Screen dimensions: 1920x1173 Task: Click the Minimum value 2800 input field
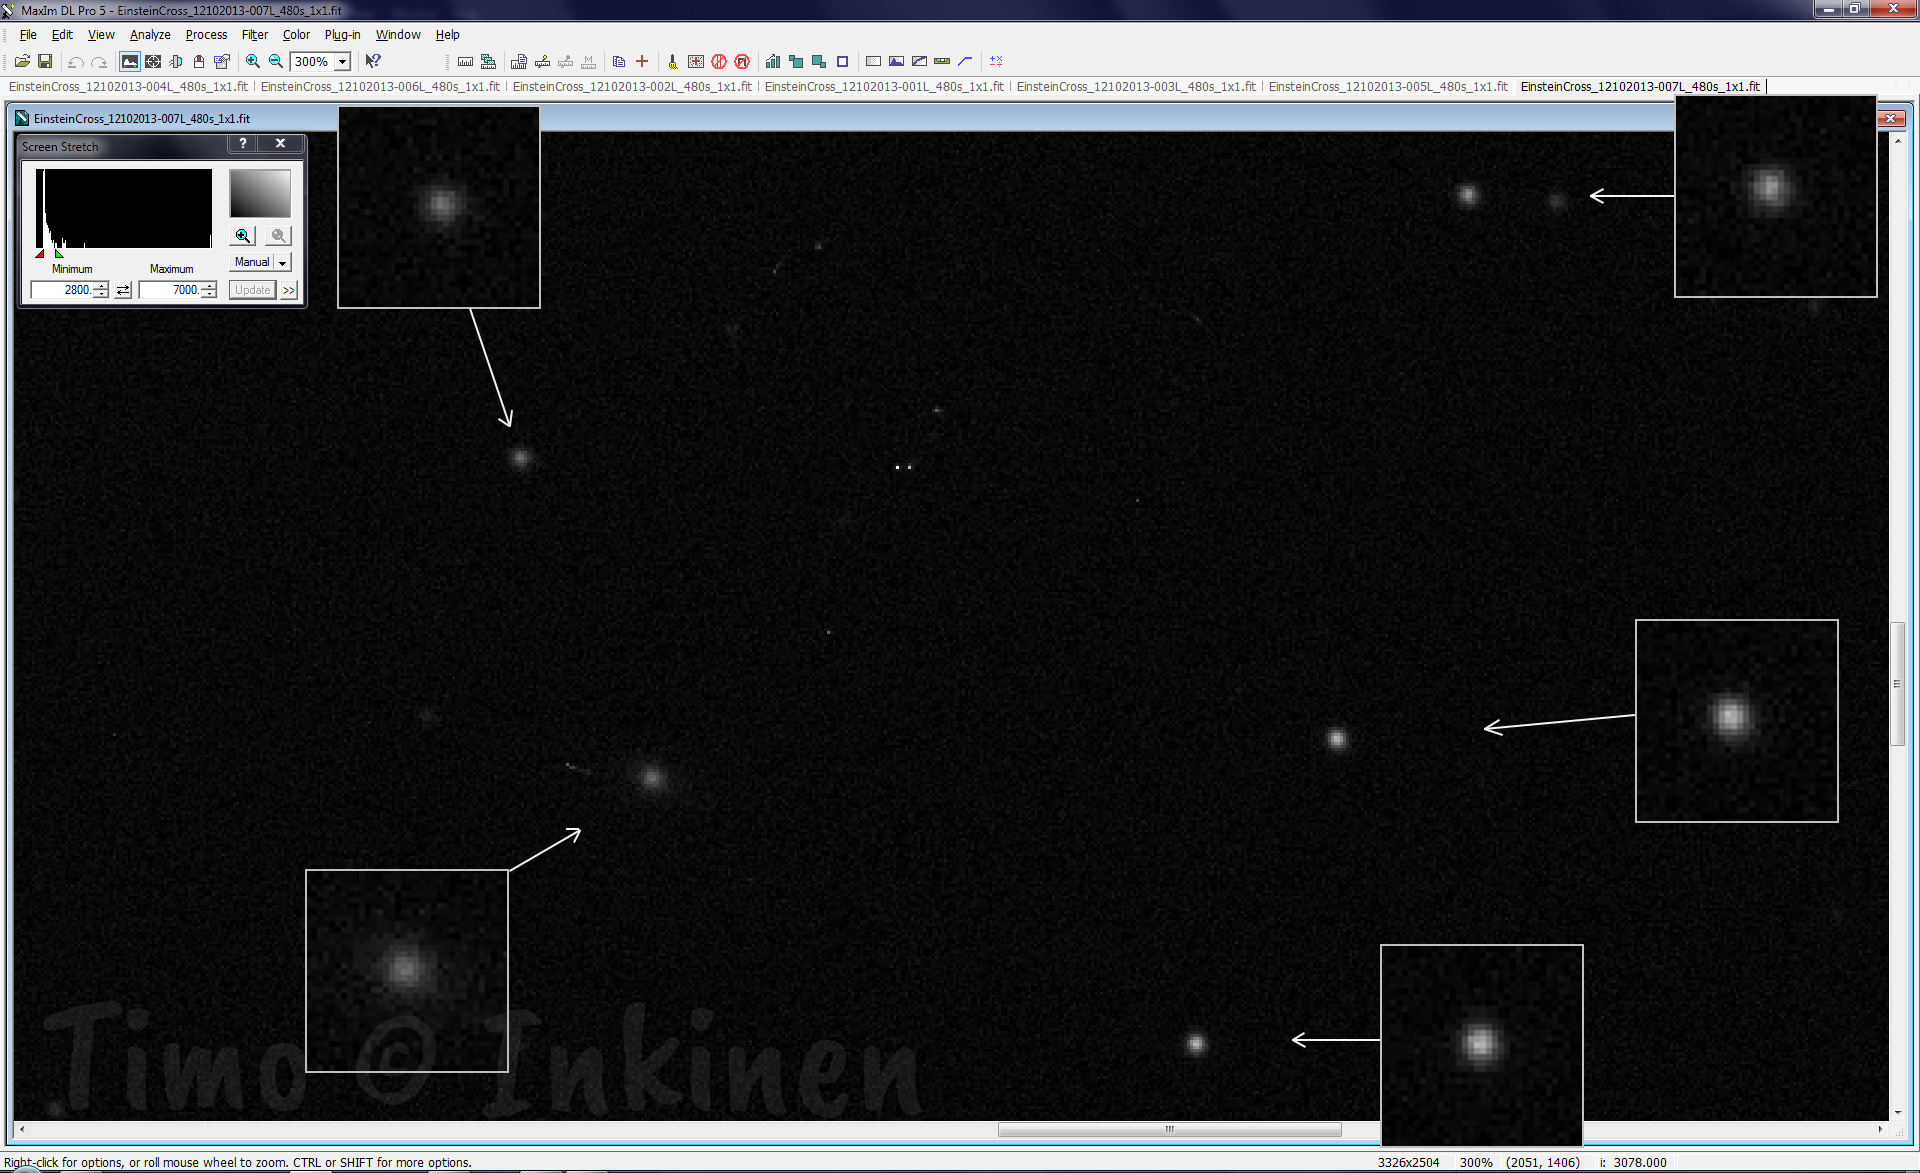[62, 290]
